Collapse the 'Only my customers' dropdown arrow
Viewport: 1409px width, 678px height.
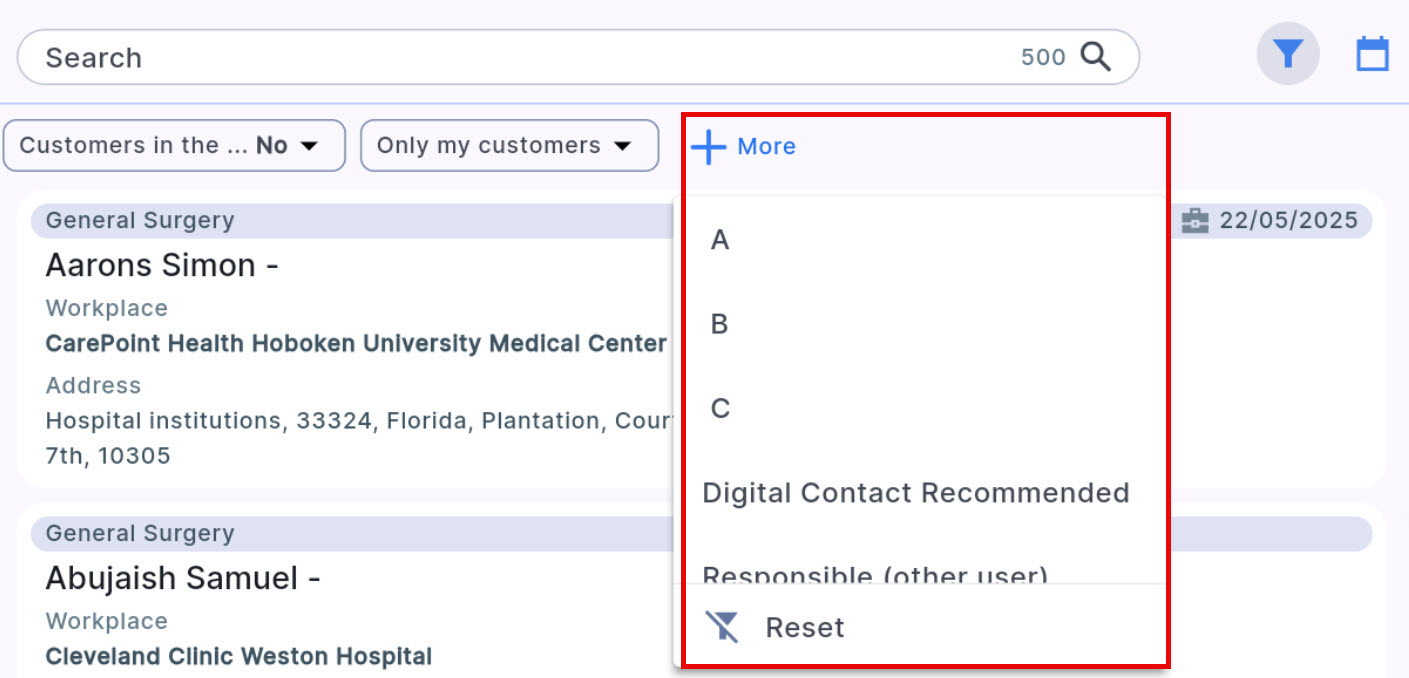(x=623, y=145)
